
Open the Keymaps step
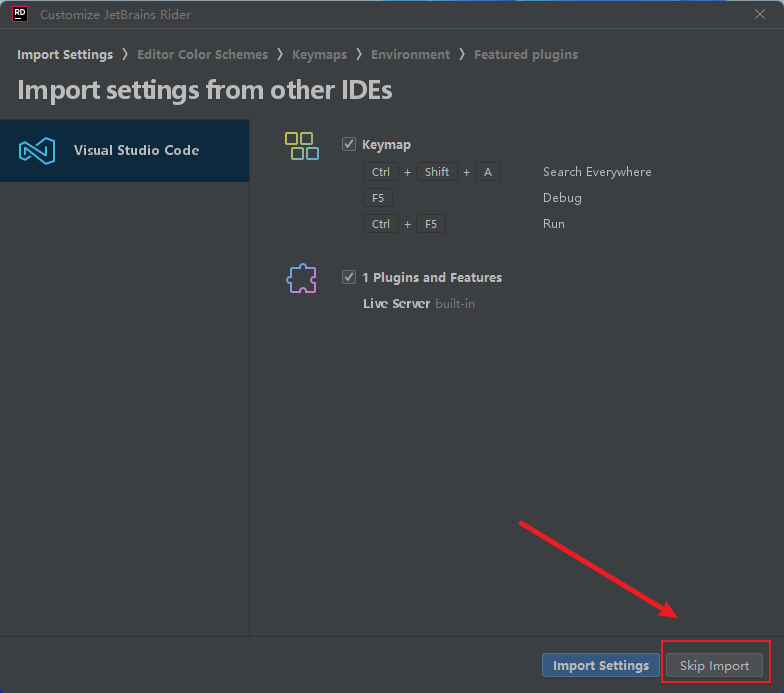point(319,54)
